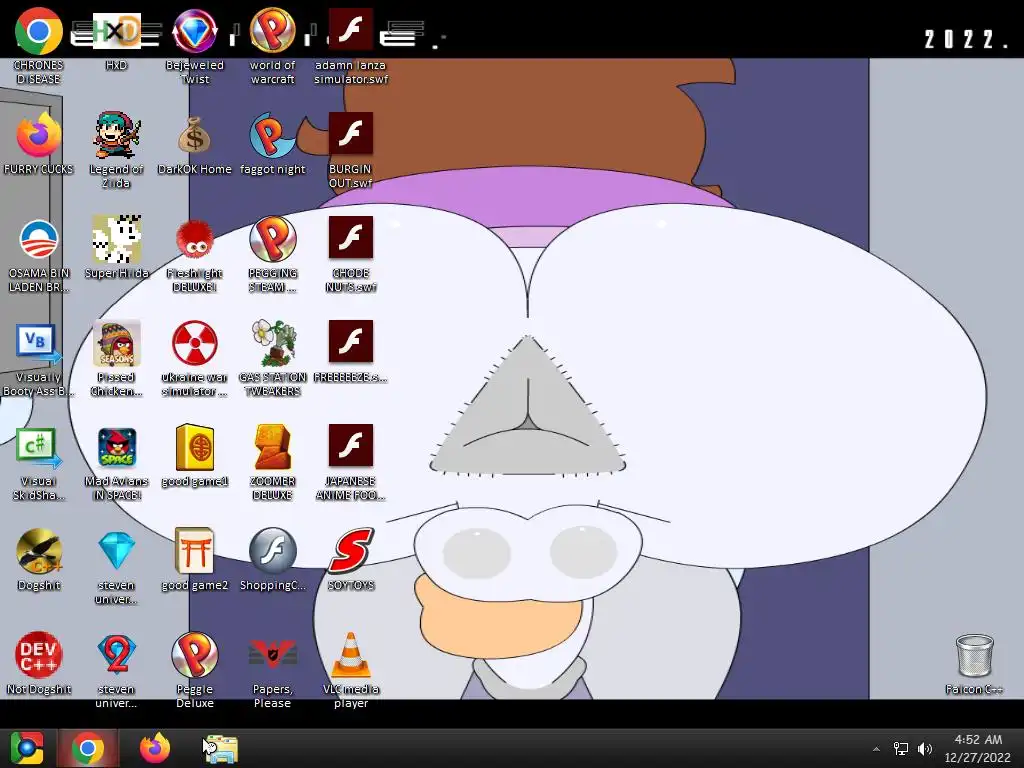Launch the Angry Birds Seasons Chicken shortcut
1024x768 pixels.
point(116,344)
